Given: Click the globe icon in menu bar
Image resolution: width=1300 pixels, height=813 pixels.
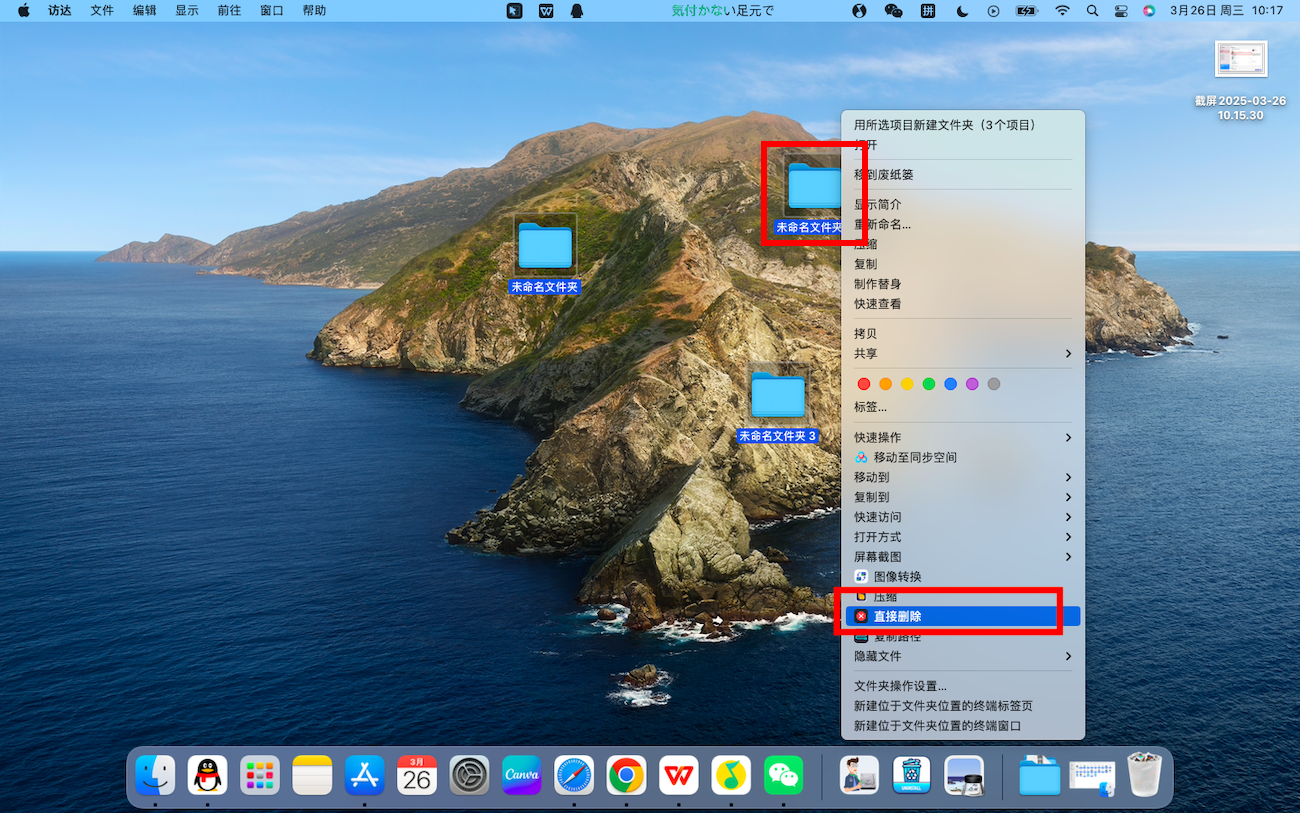Looking at the screenshot, I should pyautogui.click(x=860, y=11).
